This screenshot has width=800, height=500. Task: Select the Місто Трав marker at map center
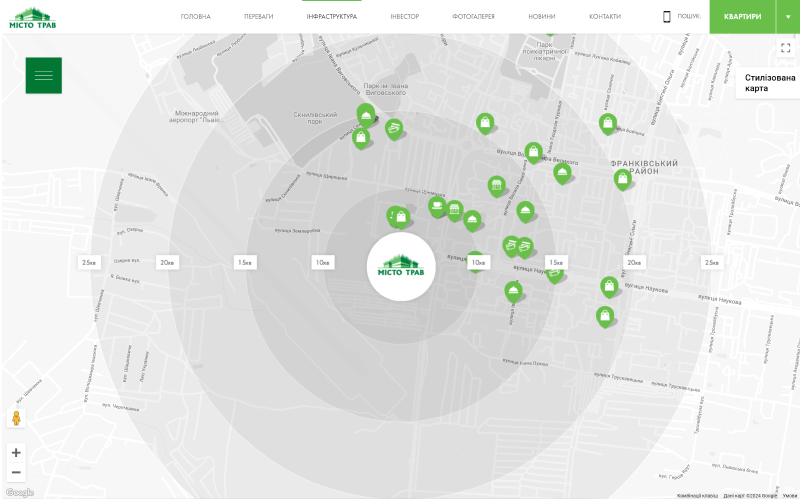tap(401, 267)
